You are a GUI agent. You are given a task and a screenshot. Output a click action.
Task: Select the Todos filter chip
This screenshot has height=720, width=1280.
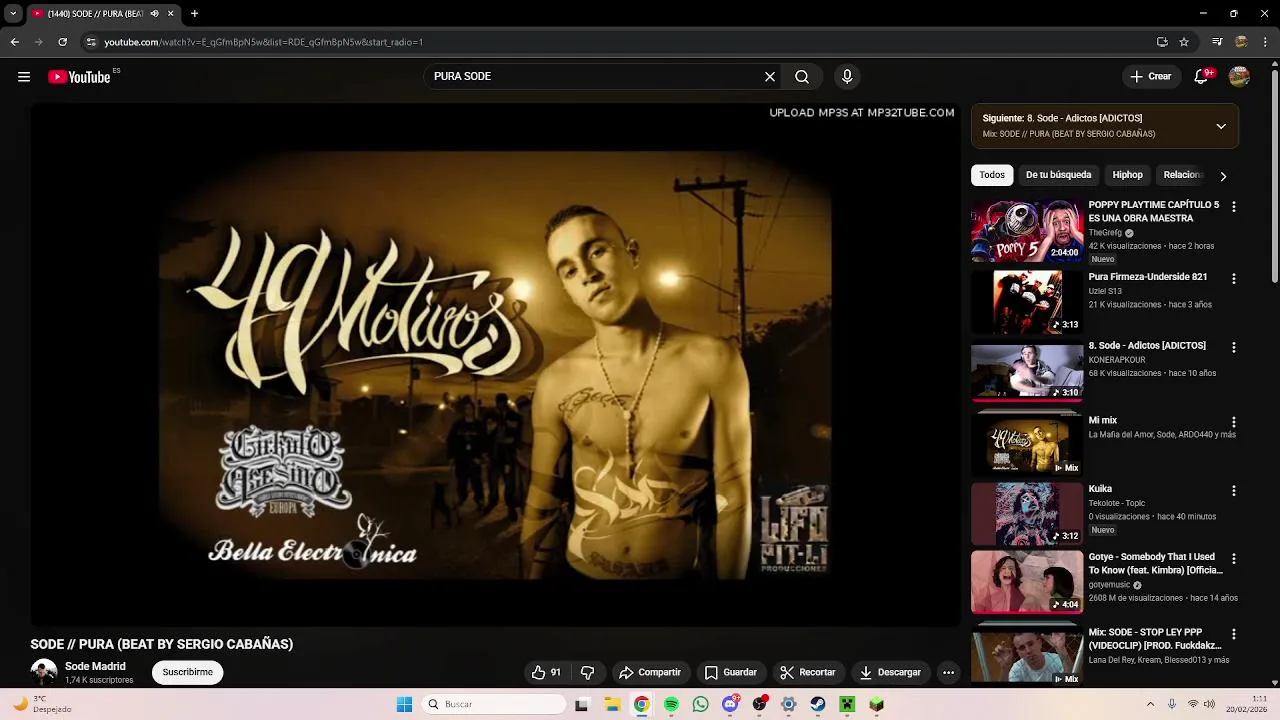point(992,175)
